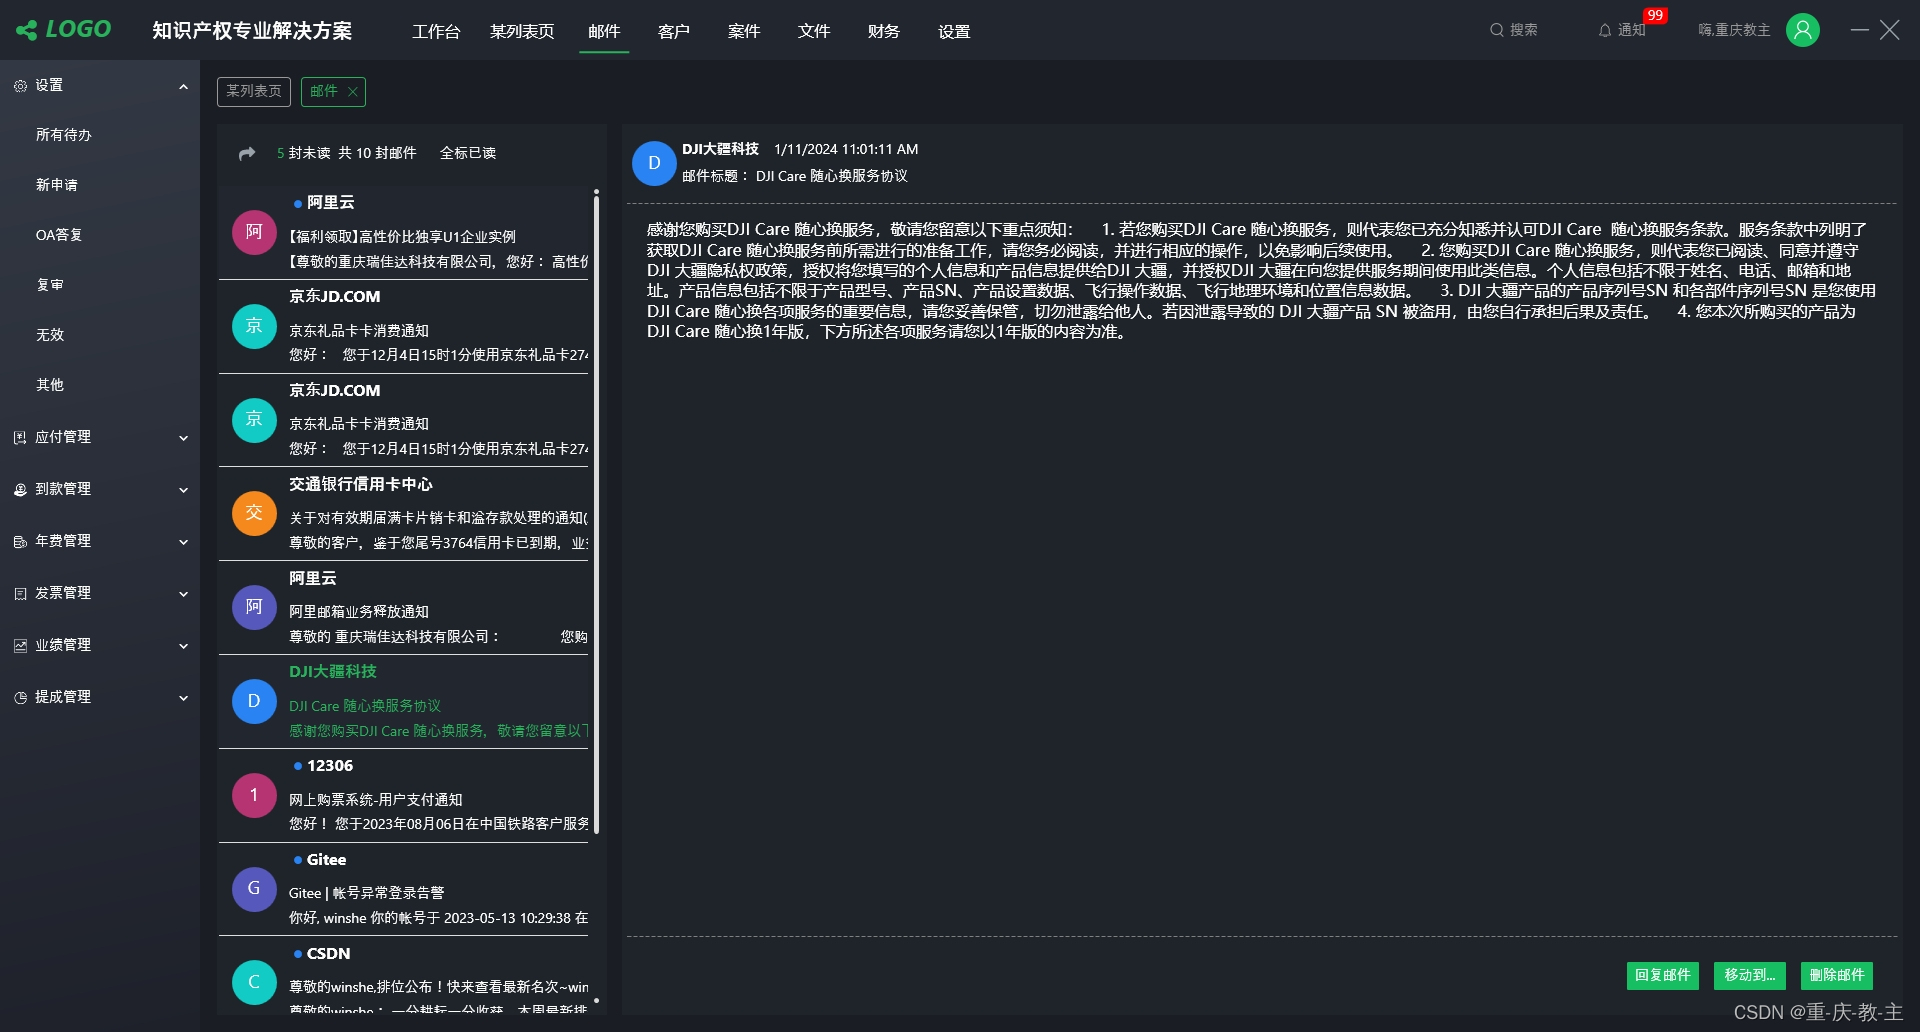Expand the 到款管理 chevron
The width and height of the screenshot is (1920, 1032).
click(x=183, y=490)
